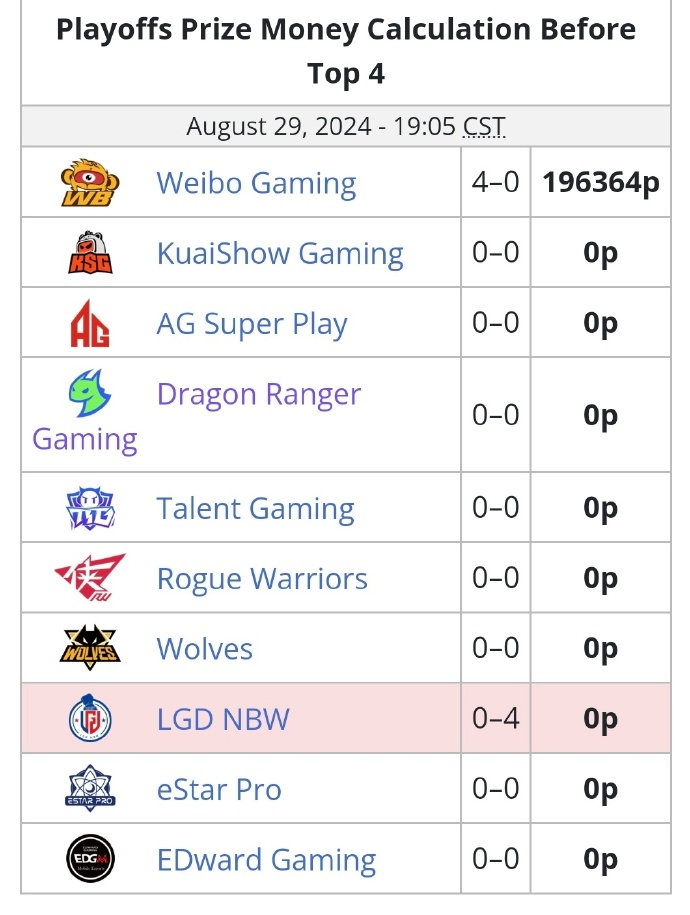Click the CST timezone abbreviation
The width and height of the screenshot is (690, 915).
[x=484, y=126]
